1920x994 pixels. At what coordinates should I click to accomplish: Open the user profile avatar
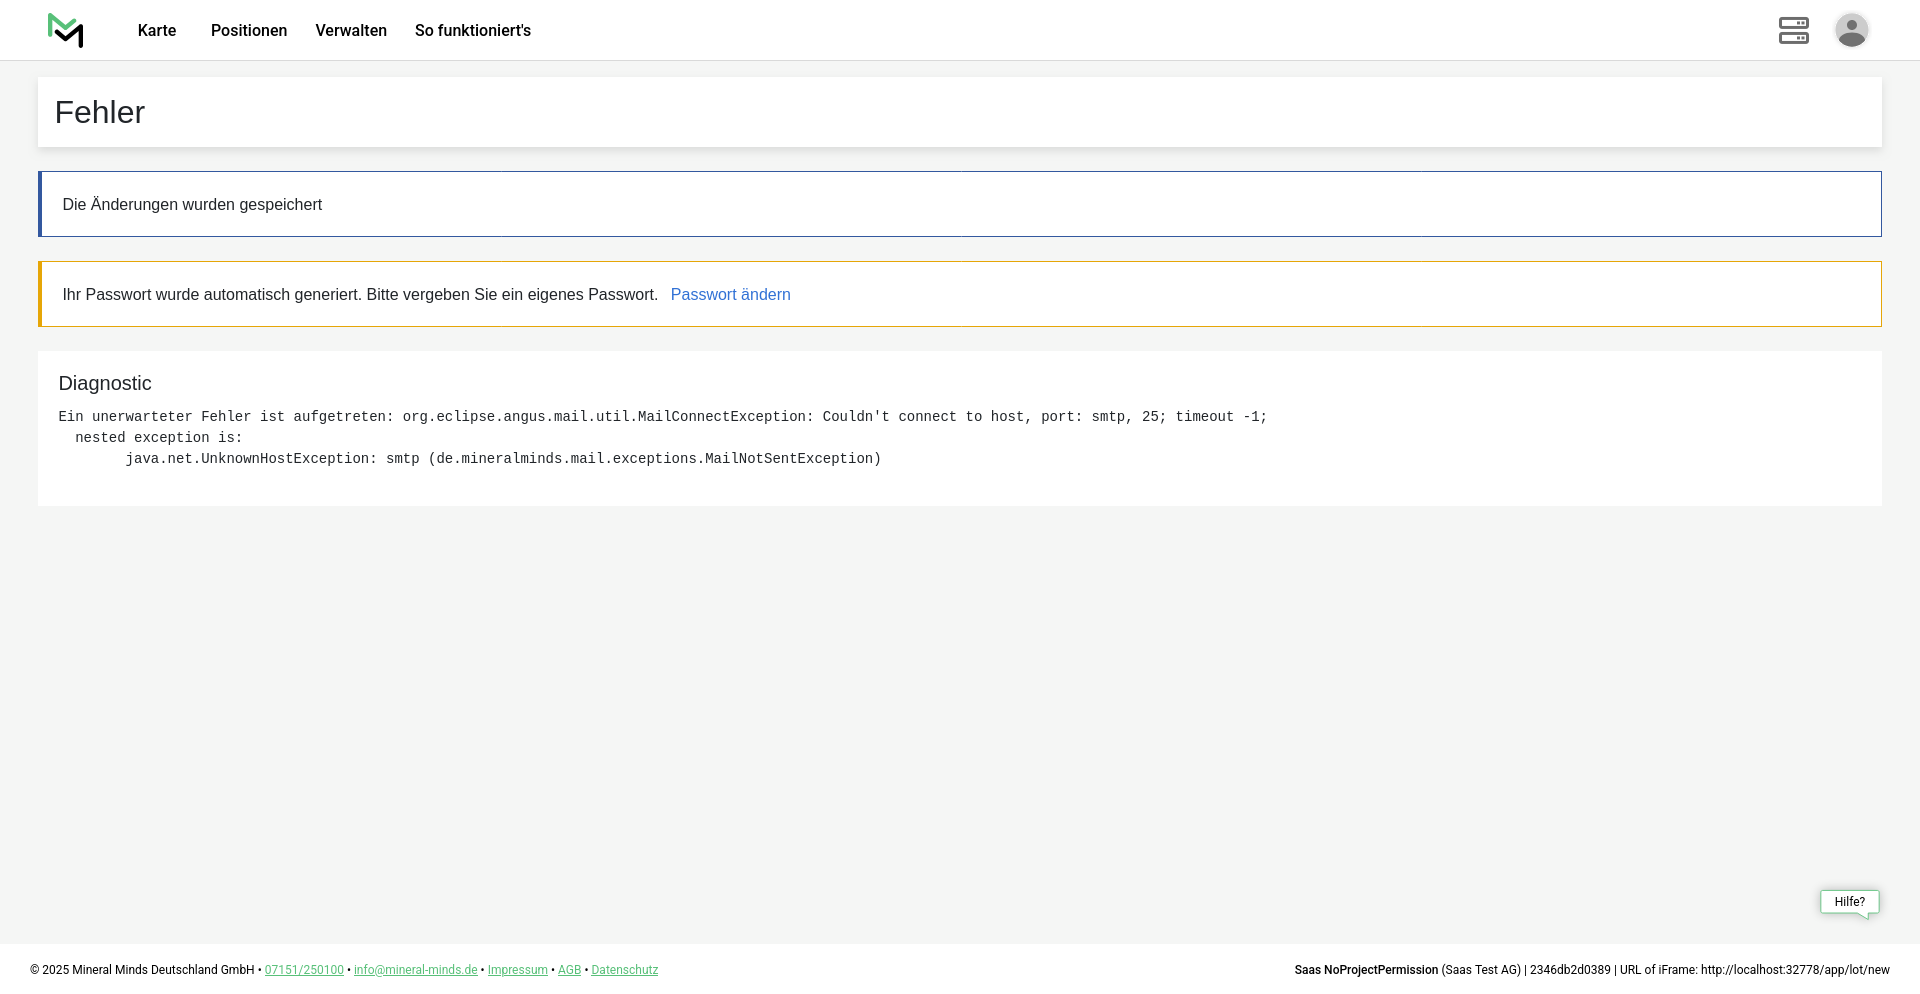[x=1851, y=31]
